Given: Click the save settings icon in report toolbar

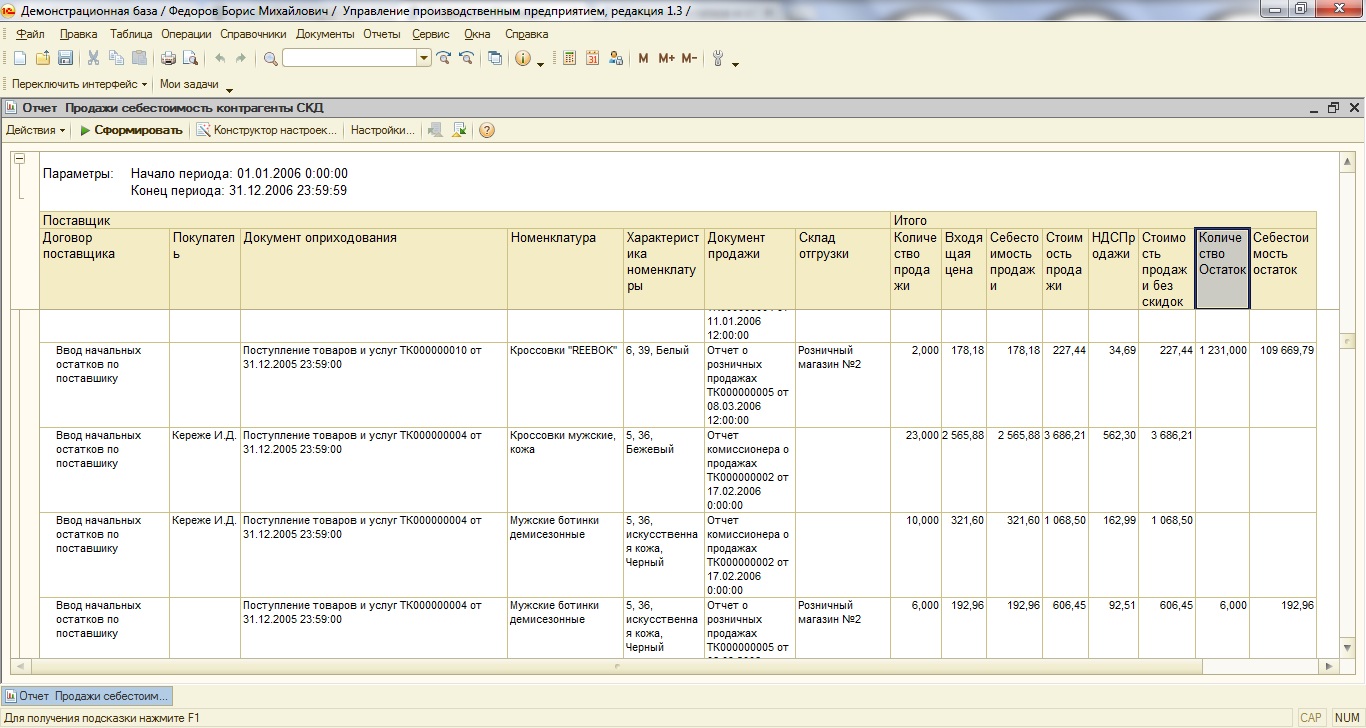Looking at the screenshot, I should pyautogui.click(x=460, y=130).
